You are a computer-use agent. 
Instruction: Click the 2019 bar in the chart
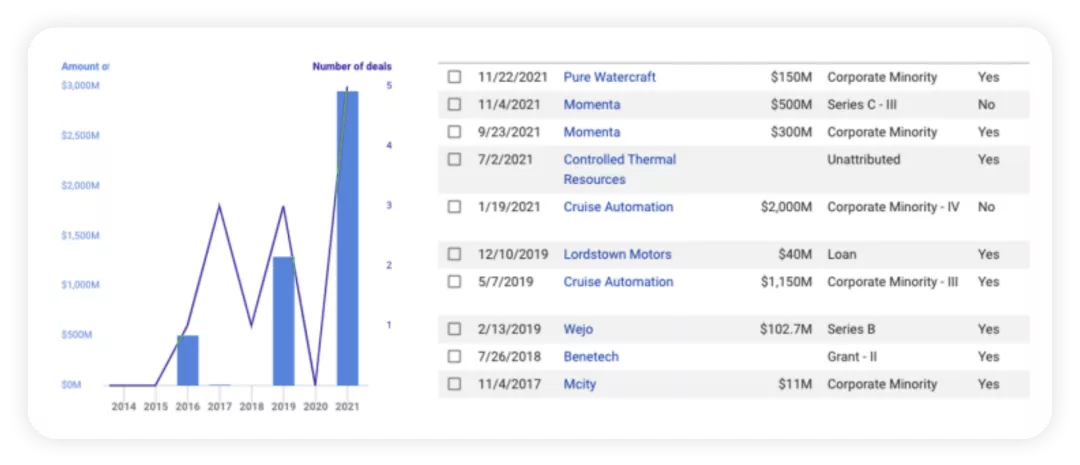point(284,321)
